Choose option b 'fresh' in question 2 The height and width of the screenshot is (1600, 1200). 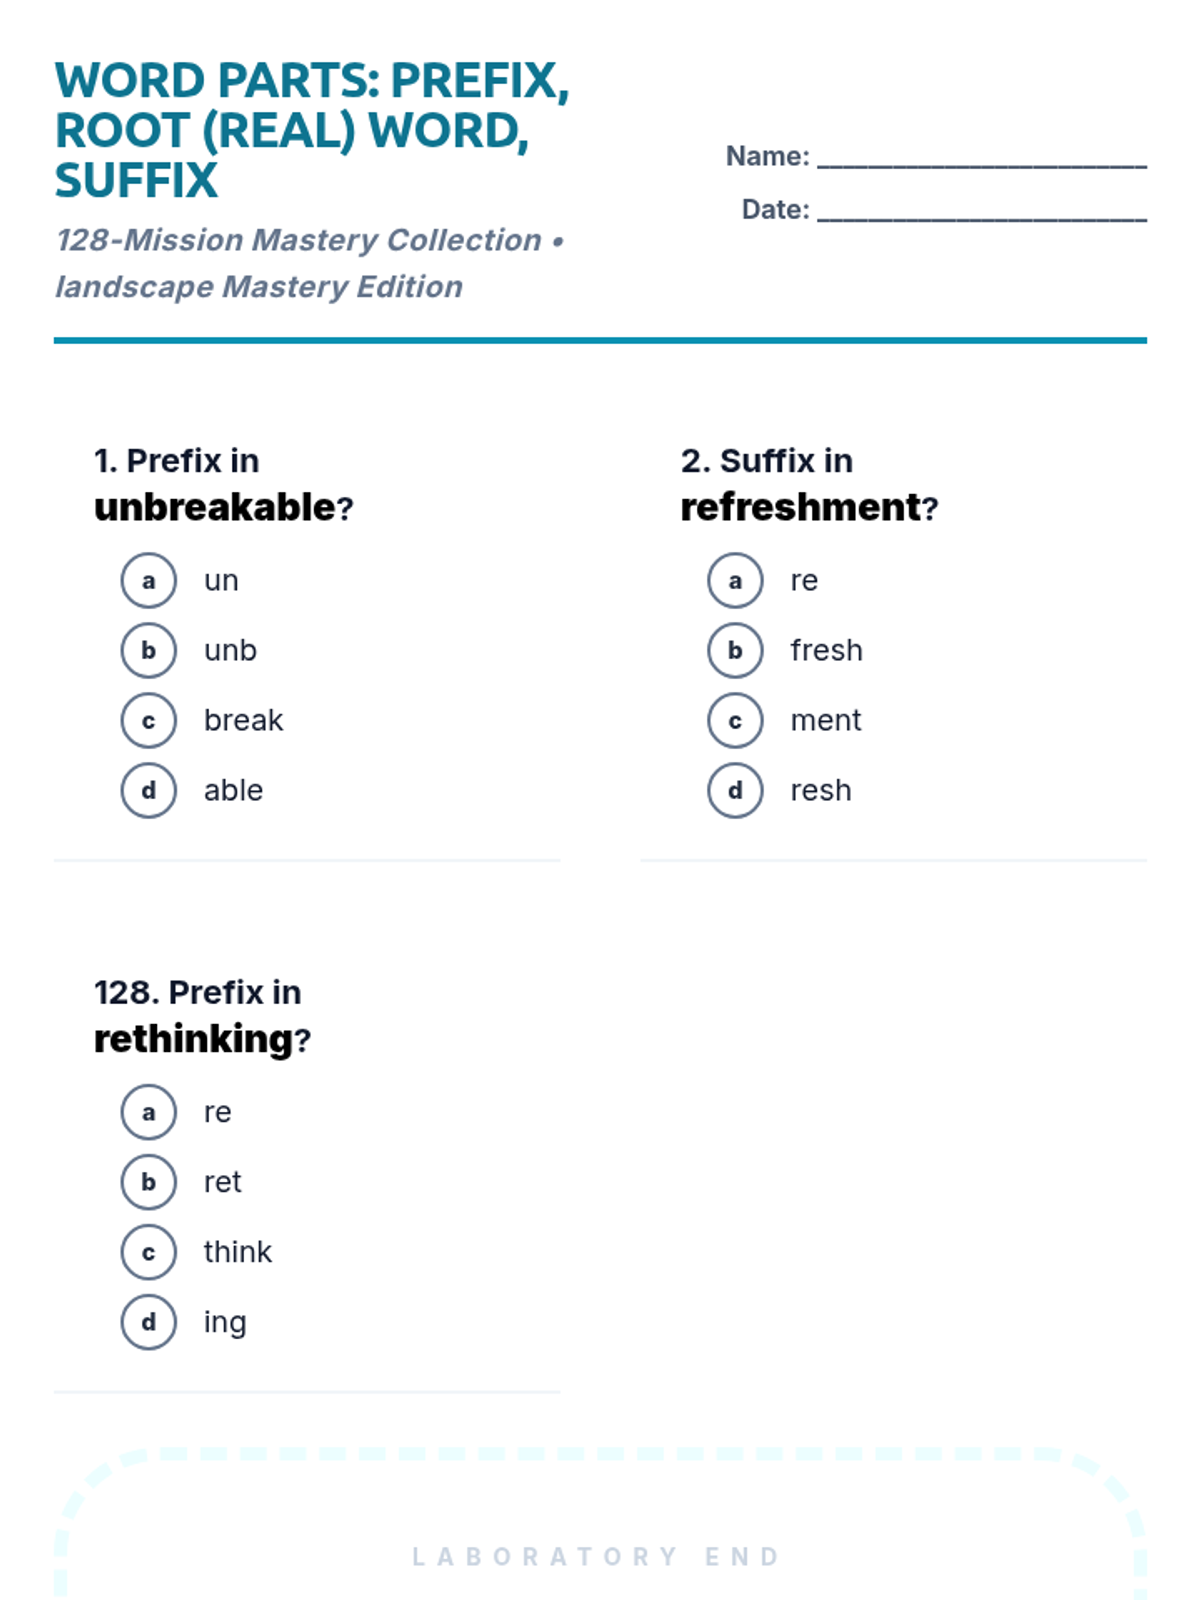point(735,651)
